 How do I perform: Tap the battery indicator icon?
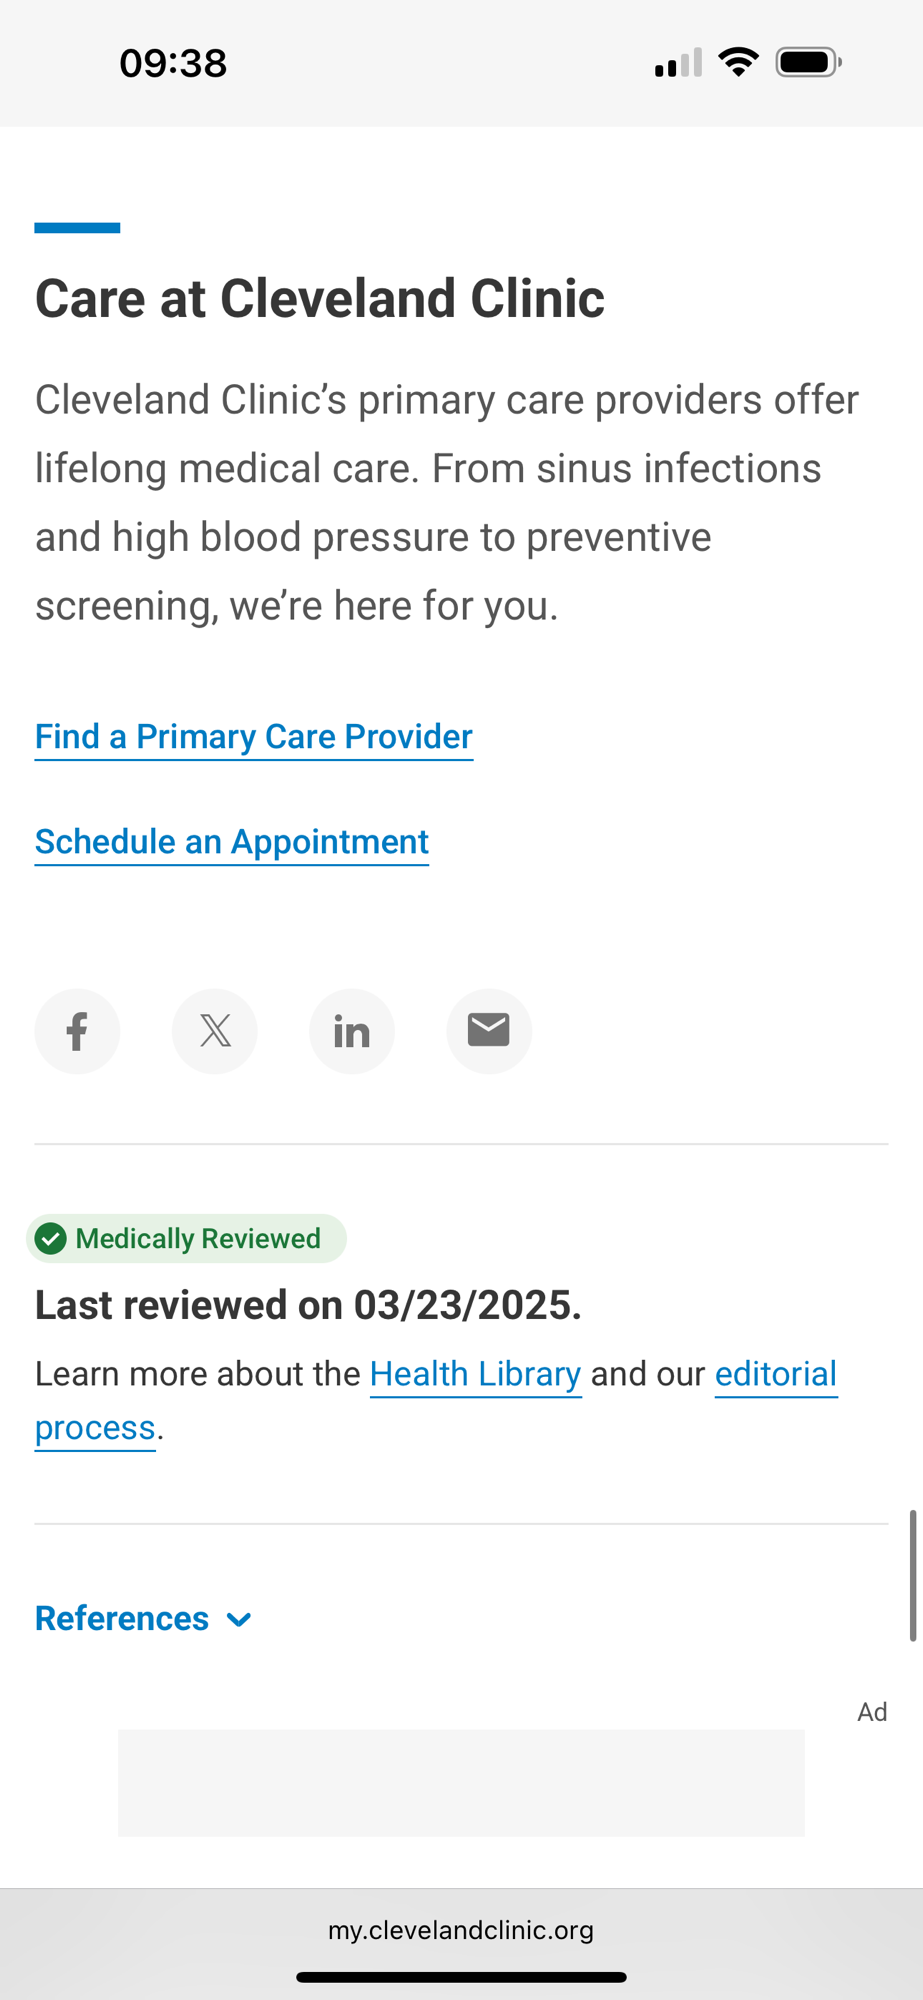[x=808, y=63]
